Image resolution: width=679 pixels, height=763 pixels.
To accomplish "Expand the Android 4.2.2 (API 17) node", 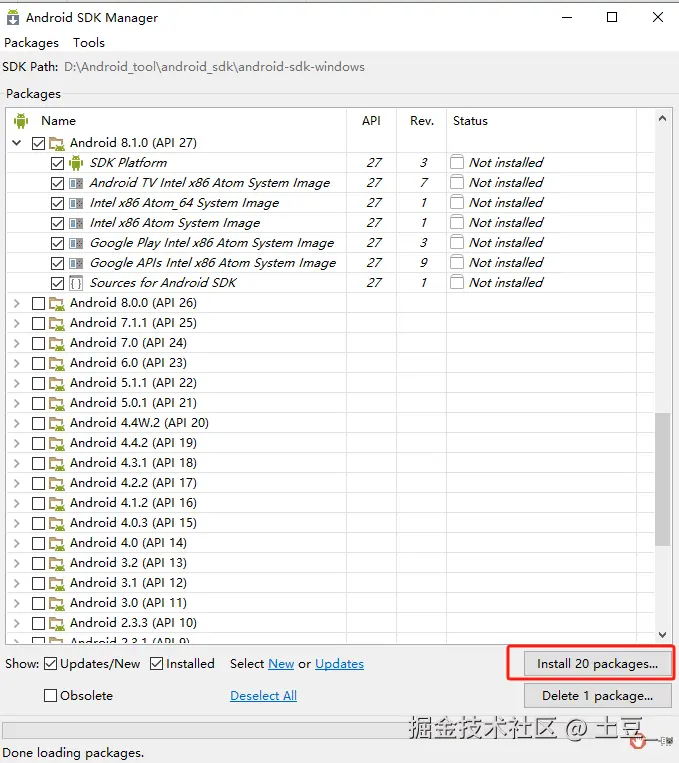I will 17,483.
